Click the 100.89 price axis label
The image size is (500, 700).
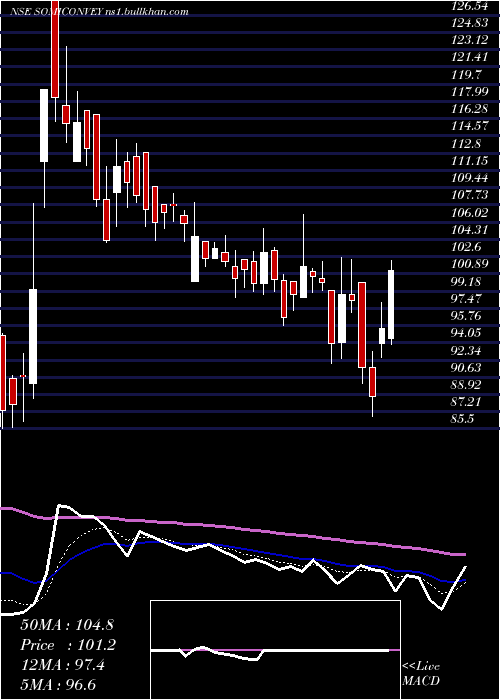click(x=468, y=264)
